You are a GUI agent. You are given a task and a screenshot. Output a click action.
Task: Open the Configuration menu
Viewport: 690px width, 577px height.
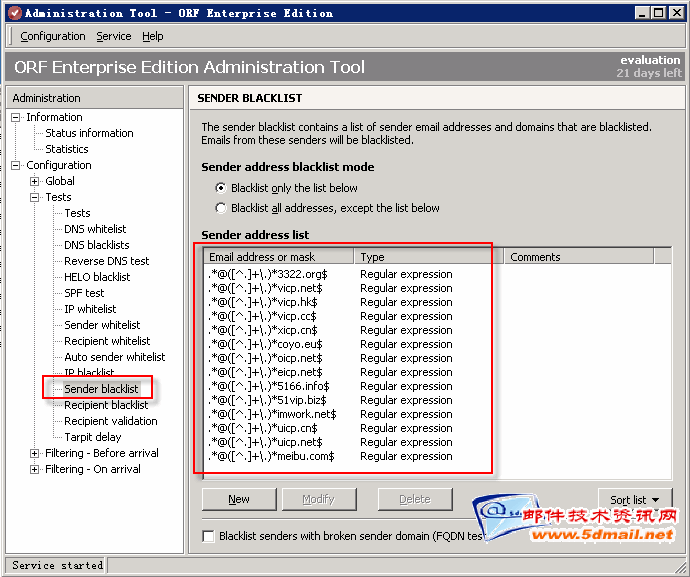(x=53, y=36)
